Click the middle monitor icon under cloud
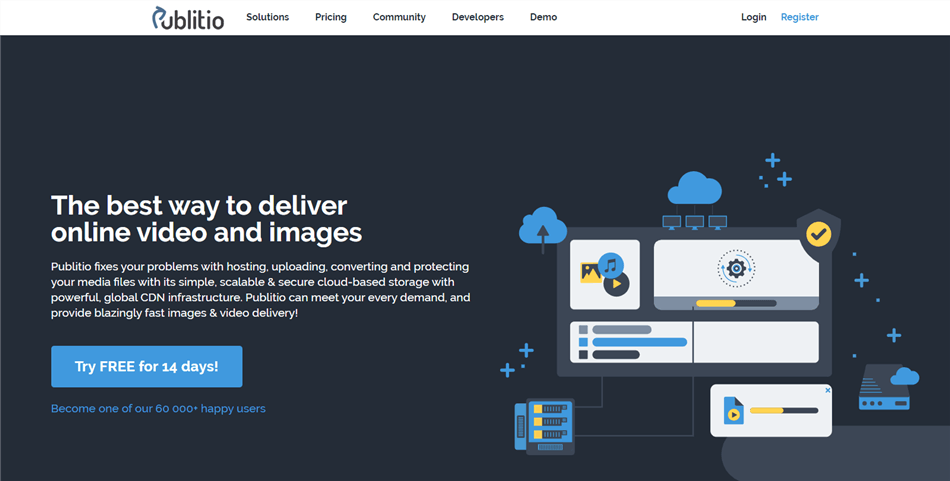This screenshot has height=481, width=950. coord(694,222)
